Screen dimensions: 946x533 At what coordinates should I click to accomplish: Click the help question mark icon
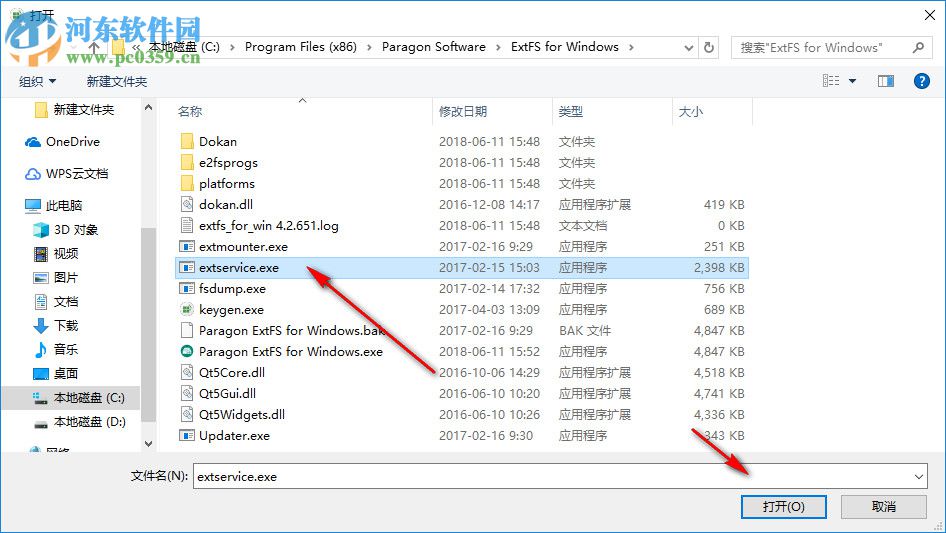[921, 81]
